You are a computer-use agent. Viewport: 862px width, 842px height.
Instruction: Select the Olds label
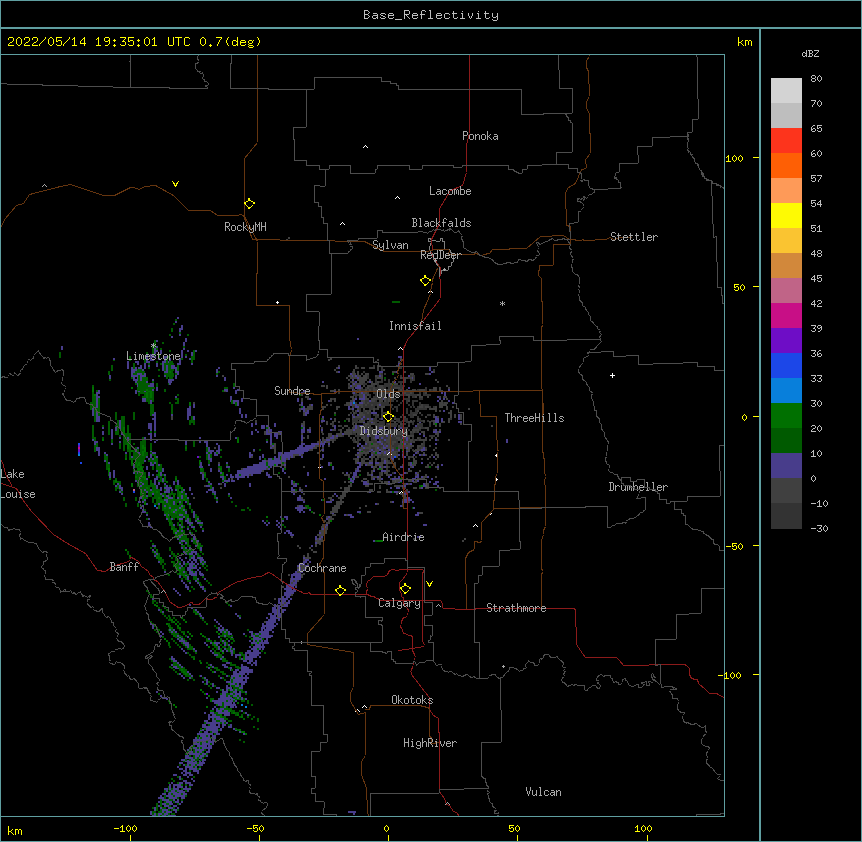[388, 394]
